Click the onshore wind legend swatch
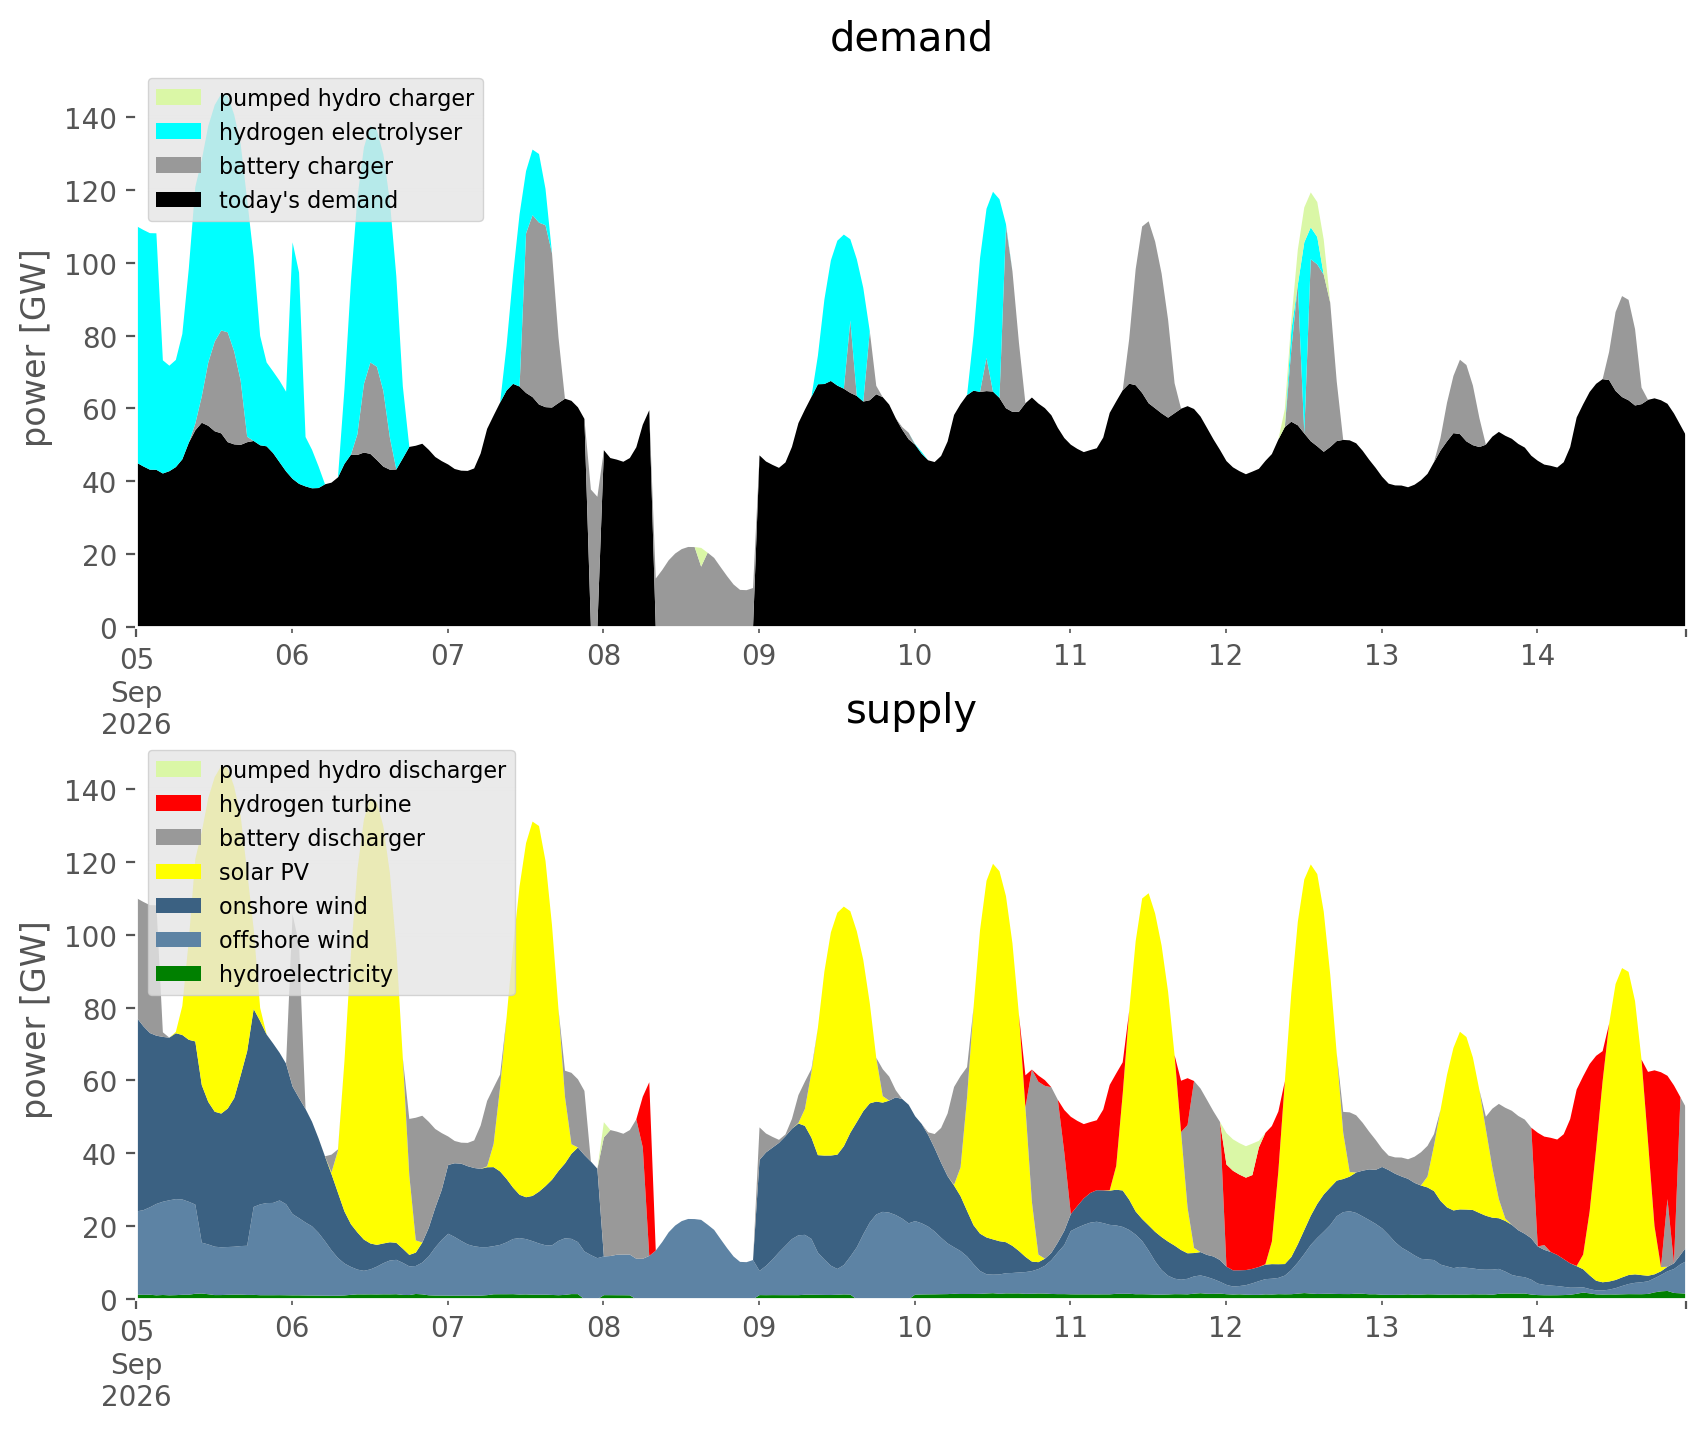Image resolution: width=1706 pixels, height=1431 pixels. (180, 906)
